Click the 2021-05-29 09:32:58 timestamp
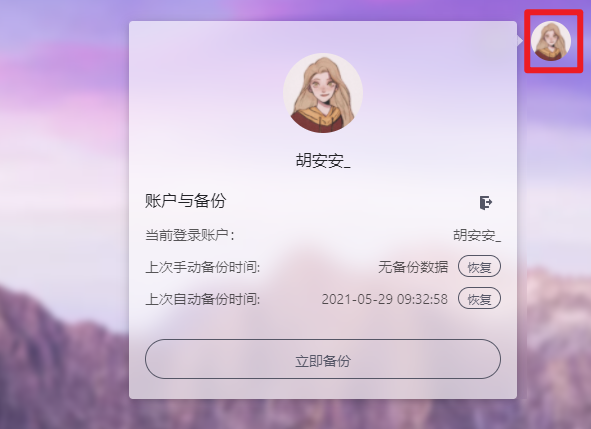This screenshot has width=591, height=429. [x=384, y=299]
